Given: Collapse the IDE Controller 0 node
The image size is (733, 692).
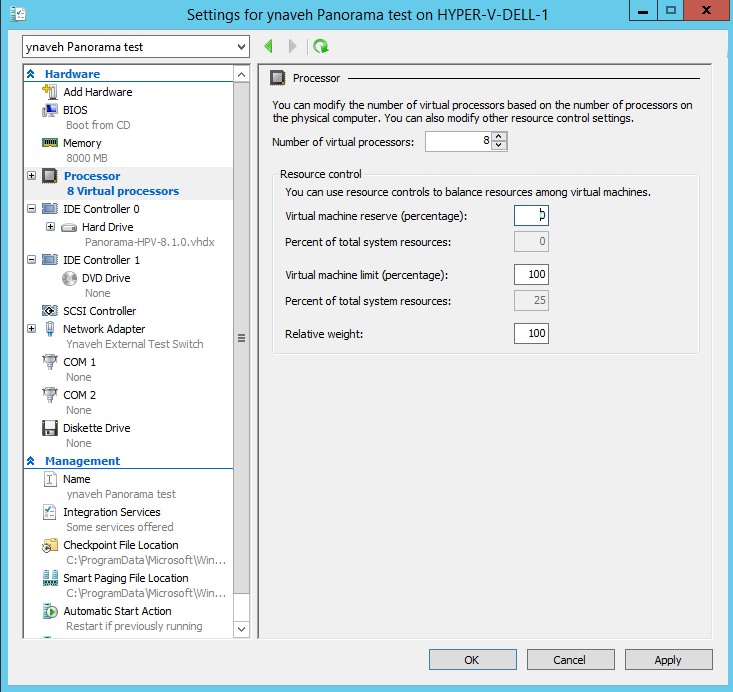Looking at the screenshot, I should coord(32,209).
